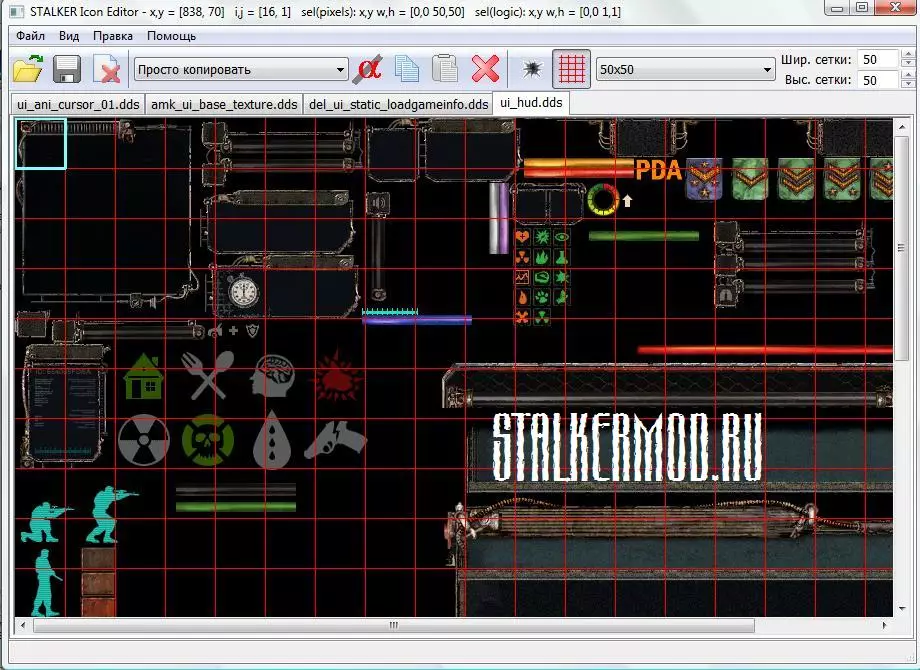Select the circular green-red ring indicator

tap(603, 199)
